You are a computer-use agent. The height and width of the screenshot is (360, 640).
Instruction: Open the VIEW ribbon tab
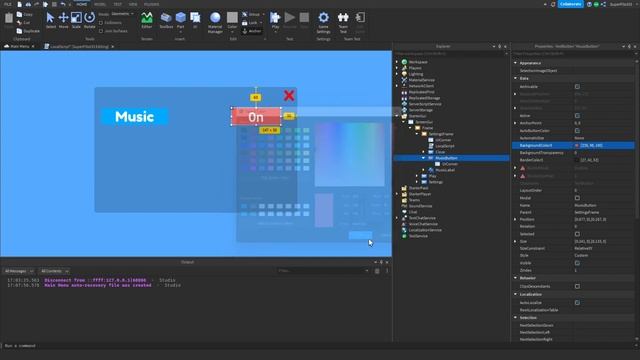133,4
